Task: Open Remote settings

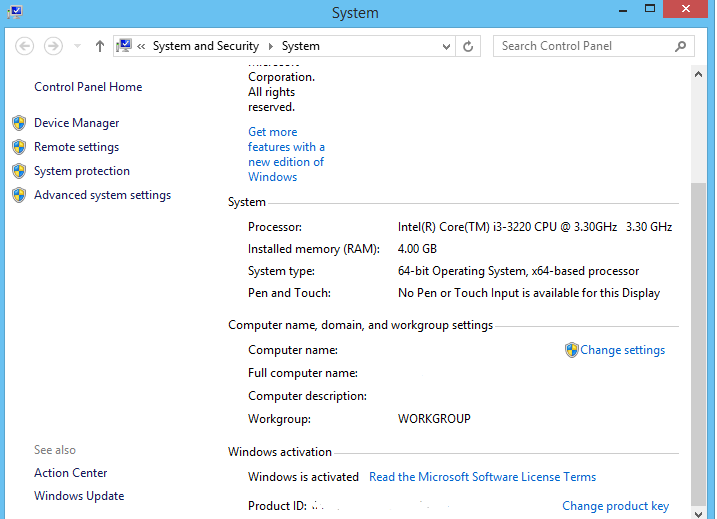Action: click(76, 147)
